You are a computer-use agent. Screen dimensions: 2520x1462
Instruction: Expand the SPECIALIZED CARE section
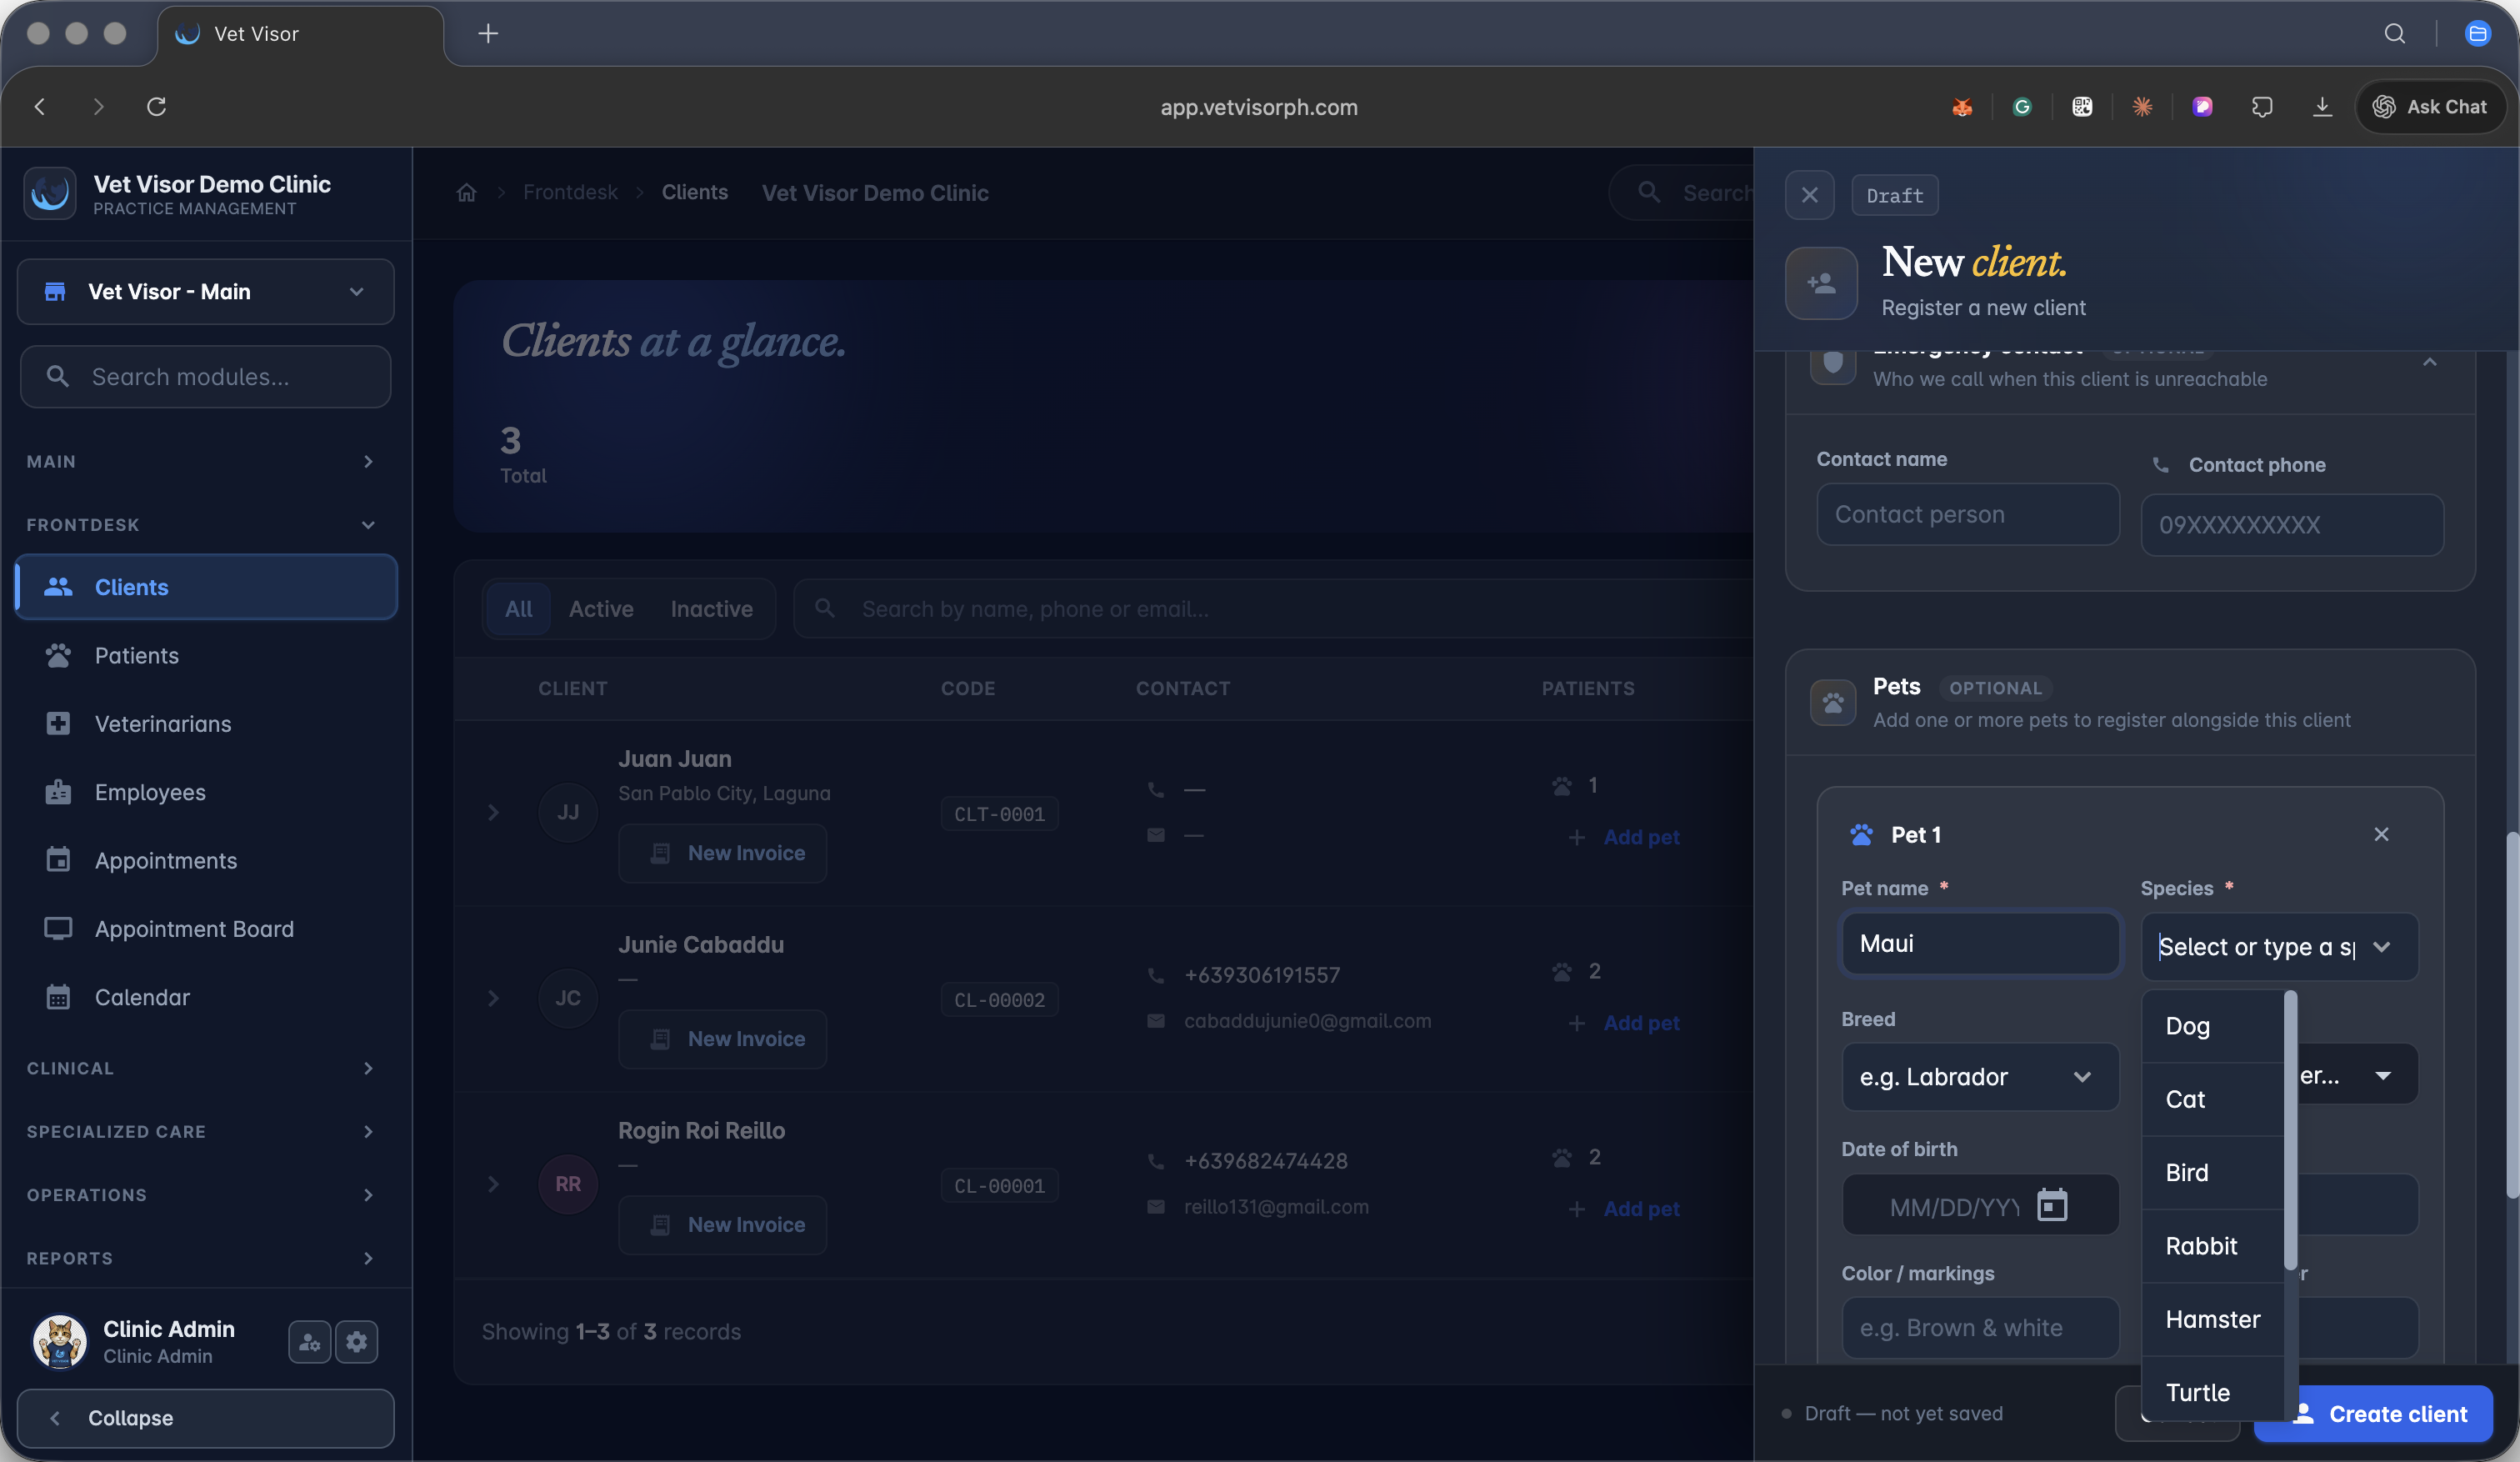click(202, 1132)
